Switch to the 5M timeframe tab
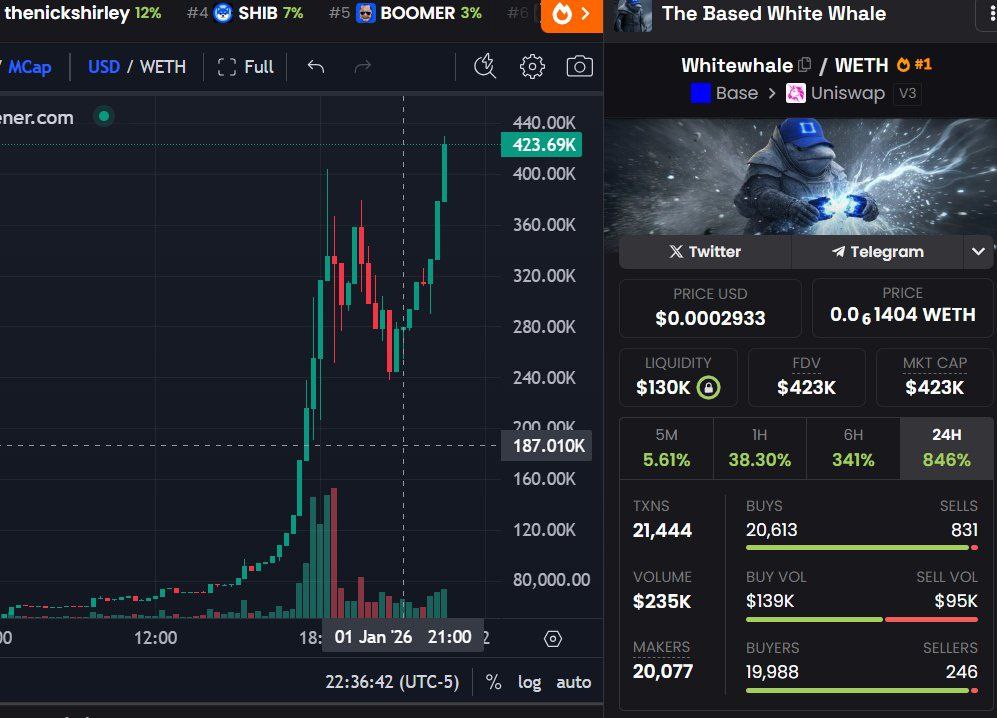This screenshot has height=718, width=997. pos(667,449)
